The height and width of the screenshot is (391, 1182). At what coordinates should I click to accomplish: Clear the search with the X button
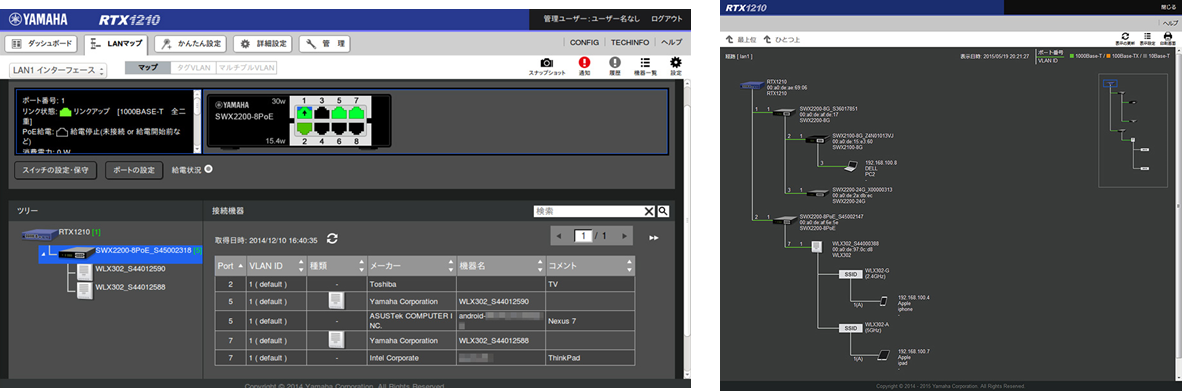click(x=649, y=211)
